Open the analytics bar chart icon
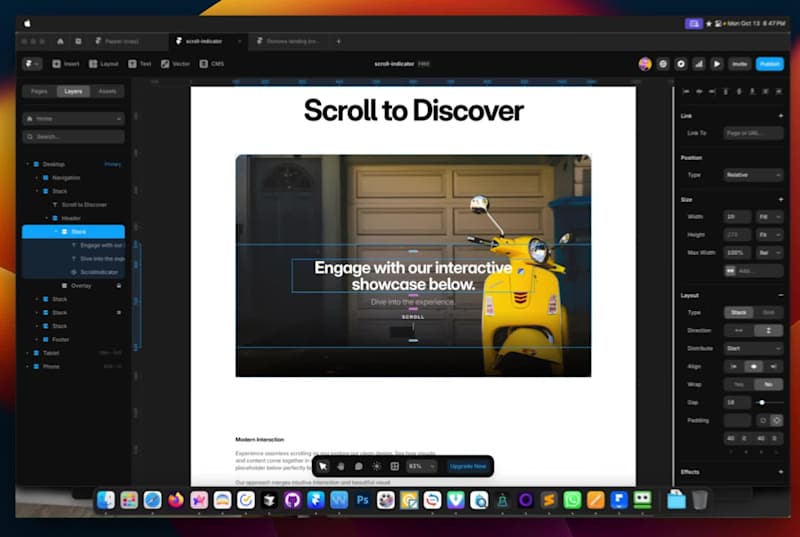Screen dimensions: 800x537 [x=698, y=64]
